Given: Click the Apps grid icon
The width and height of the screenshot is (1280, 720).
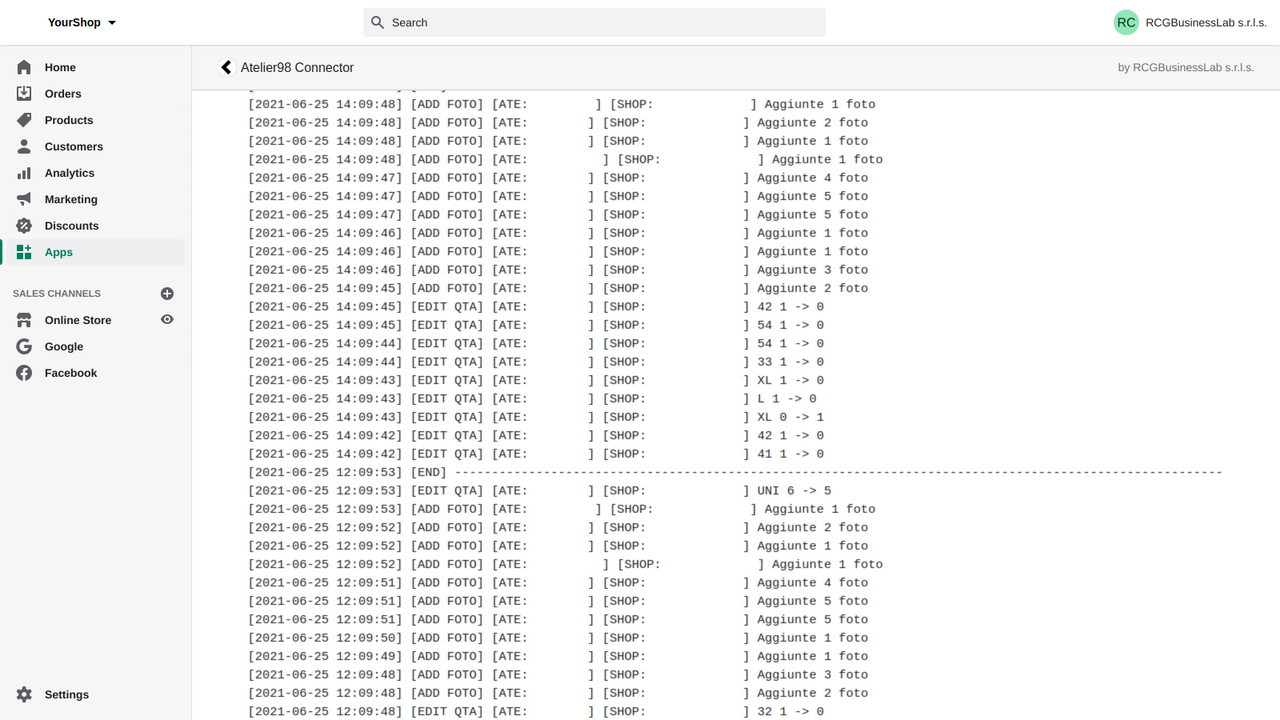Looking at the screenshot, I should [24, 252].
